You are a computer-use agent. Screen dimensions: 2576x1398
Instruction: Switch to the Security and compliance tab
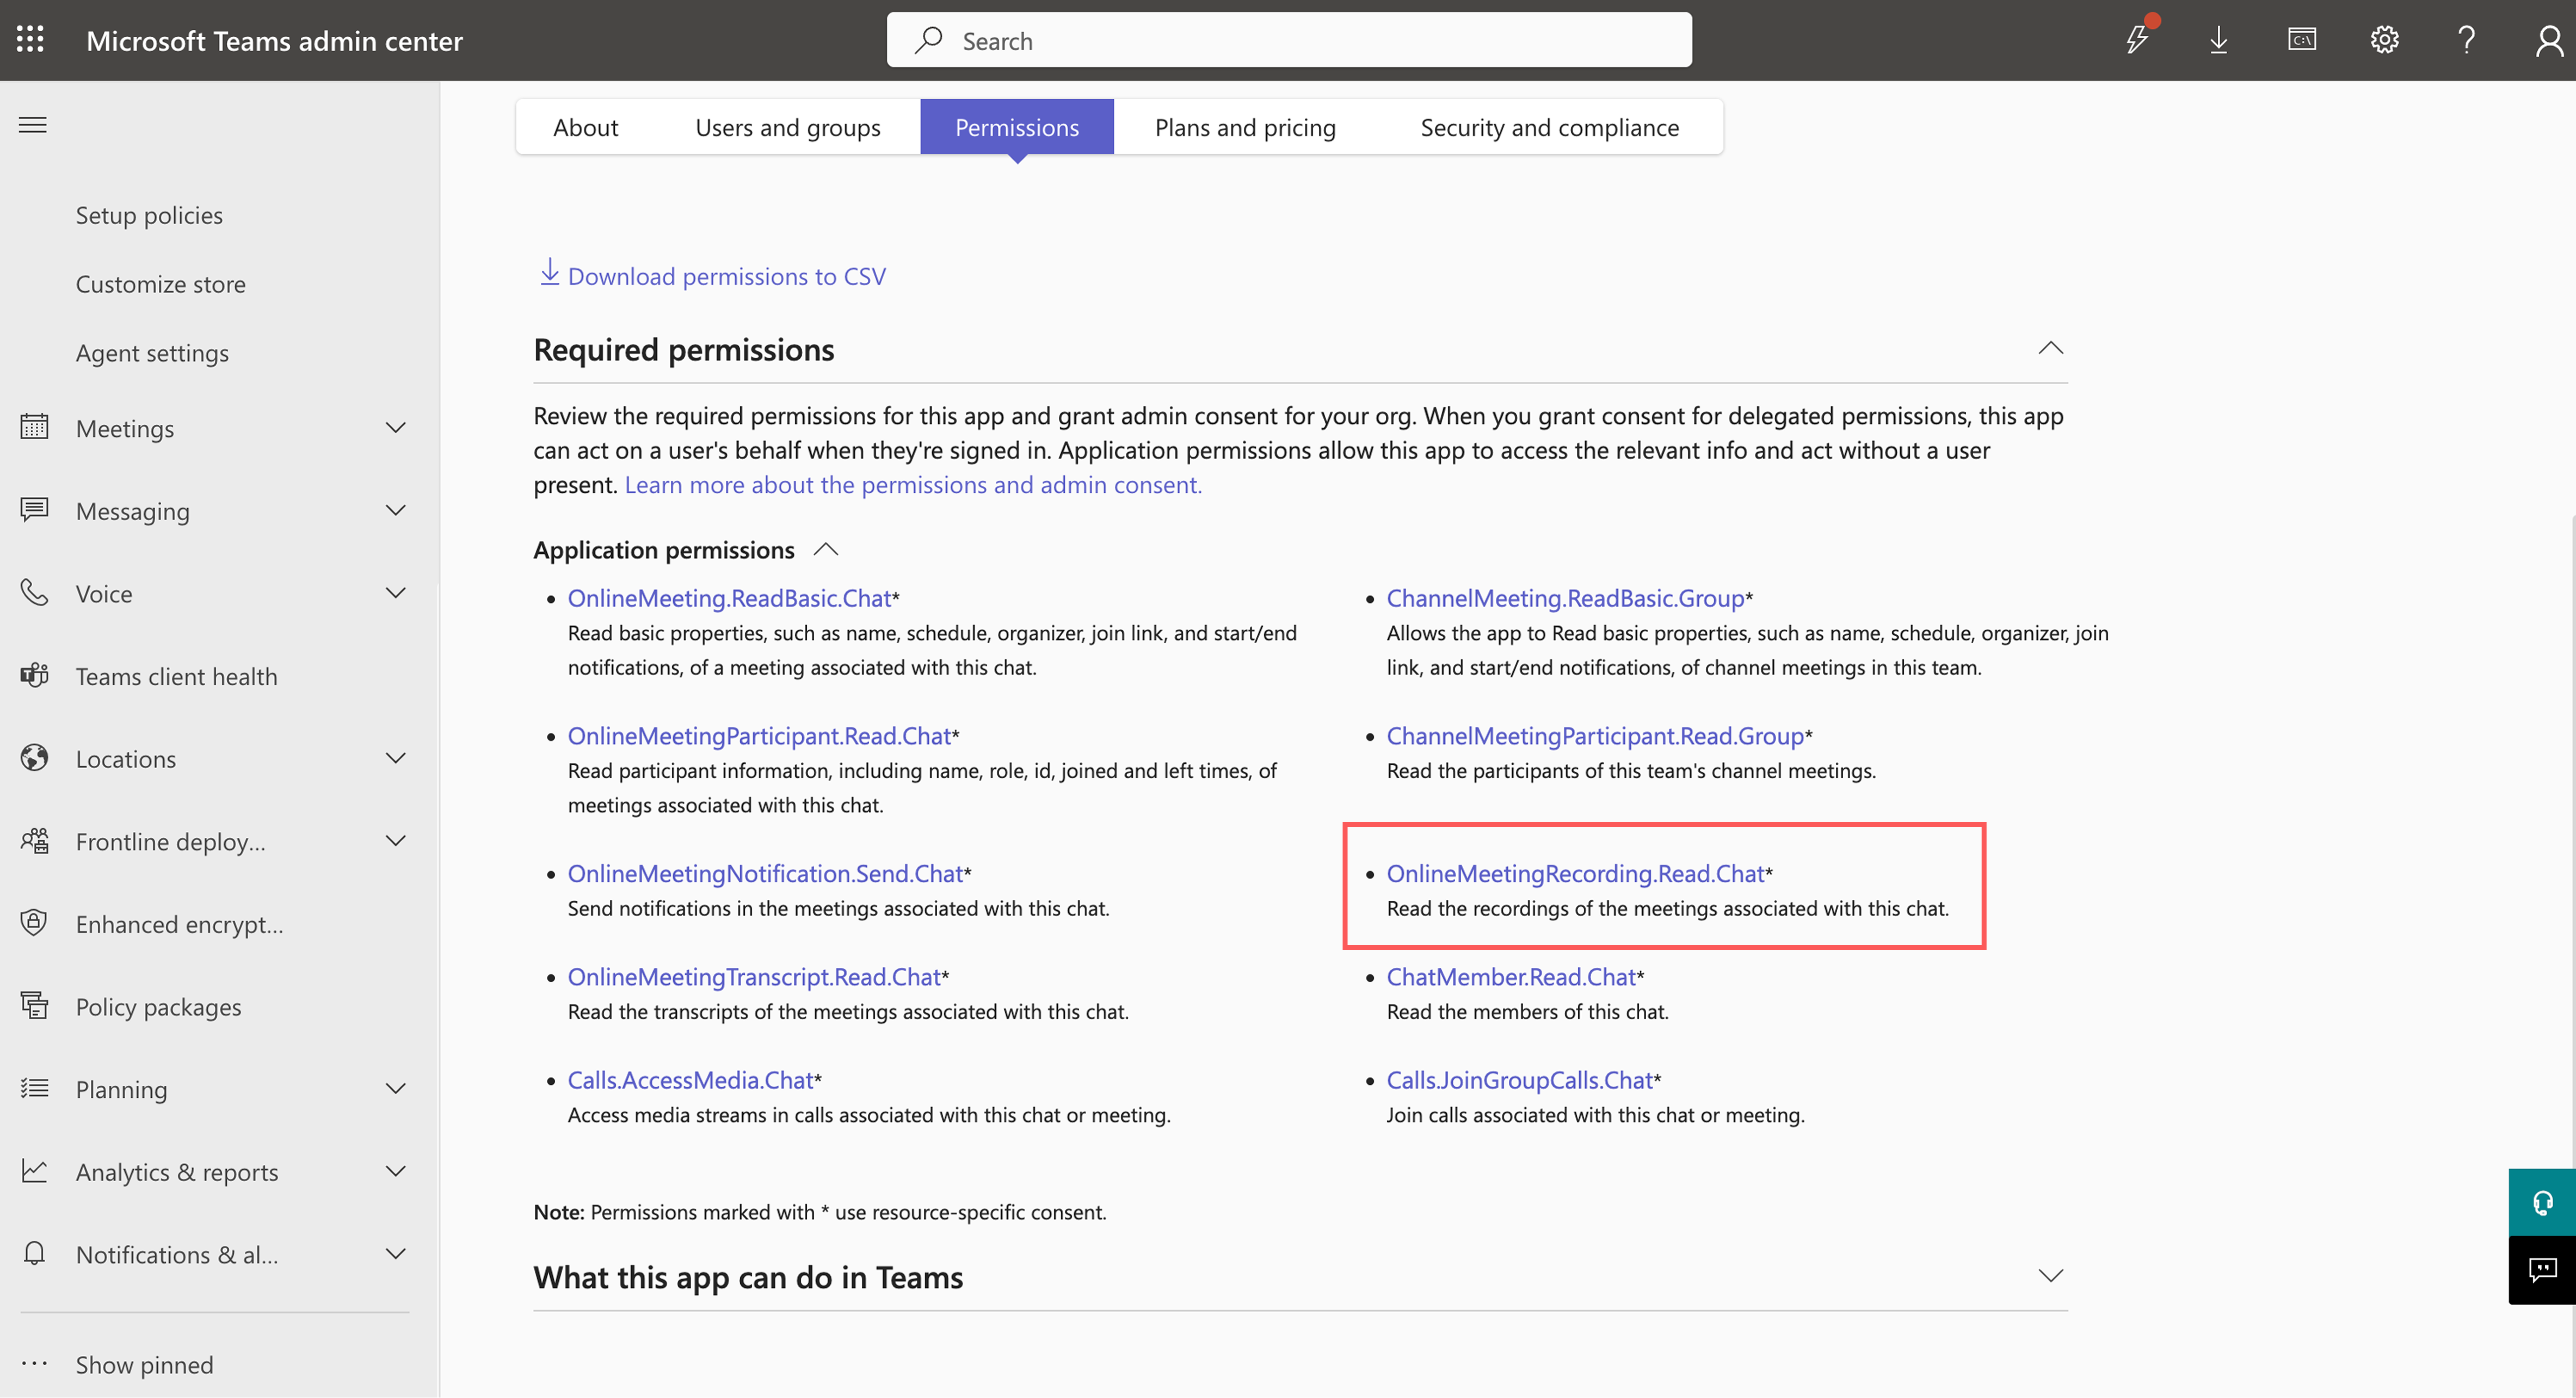click(x=1549, y=127)
